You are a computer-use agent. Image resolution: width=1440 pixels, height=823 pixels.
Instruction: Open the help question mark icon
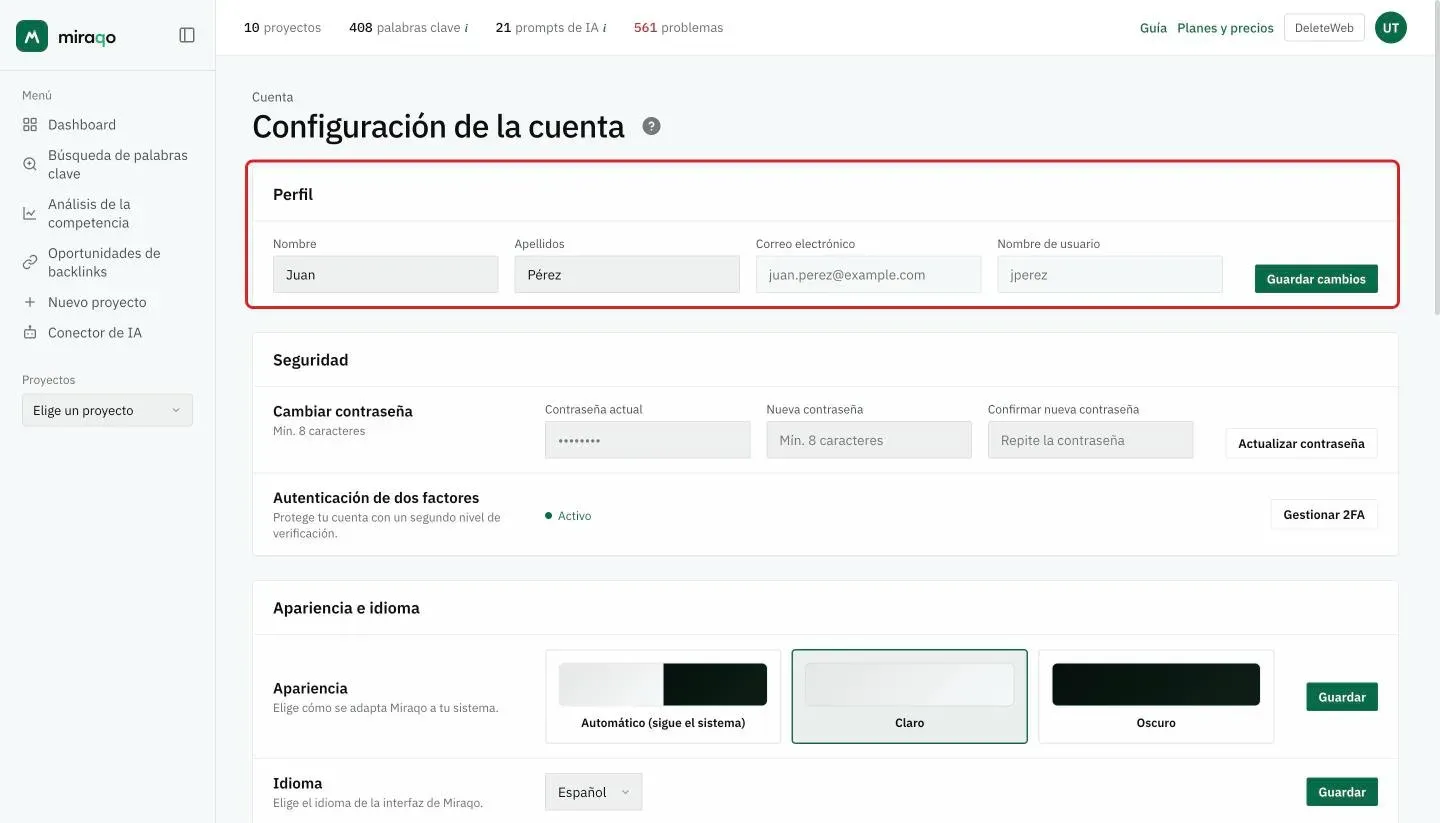[651, 126]
